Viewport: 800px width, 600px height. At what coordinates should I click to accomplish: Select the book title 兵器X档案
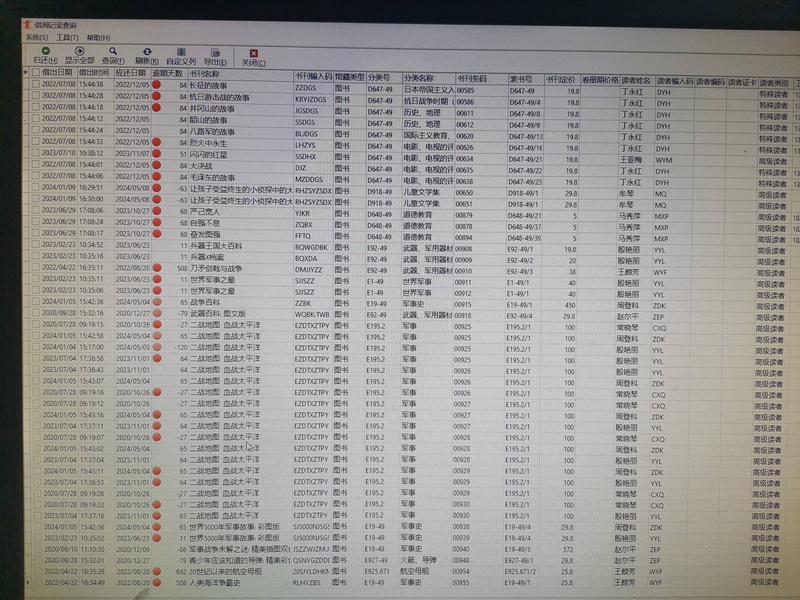[207, 257]
